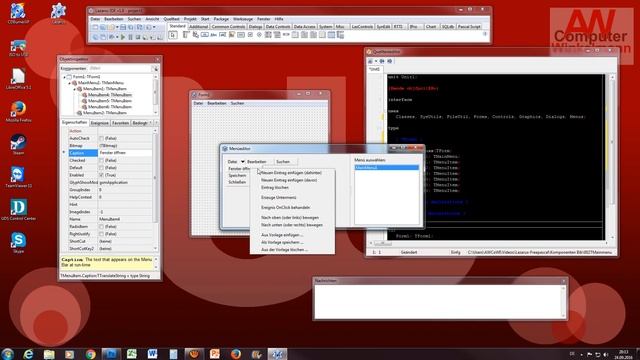Select the pointer tool in component palette
The height and width of the screenshot is (360, 640).
pyautogui.click(x=173, y=36)
